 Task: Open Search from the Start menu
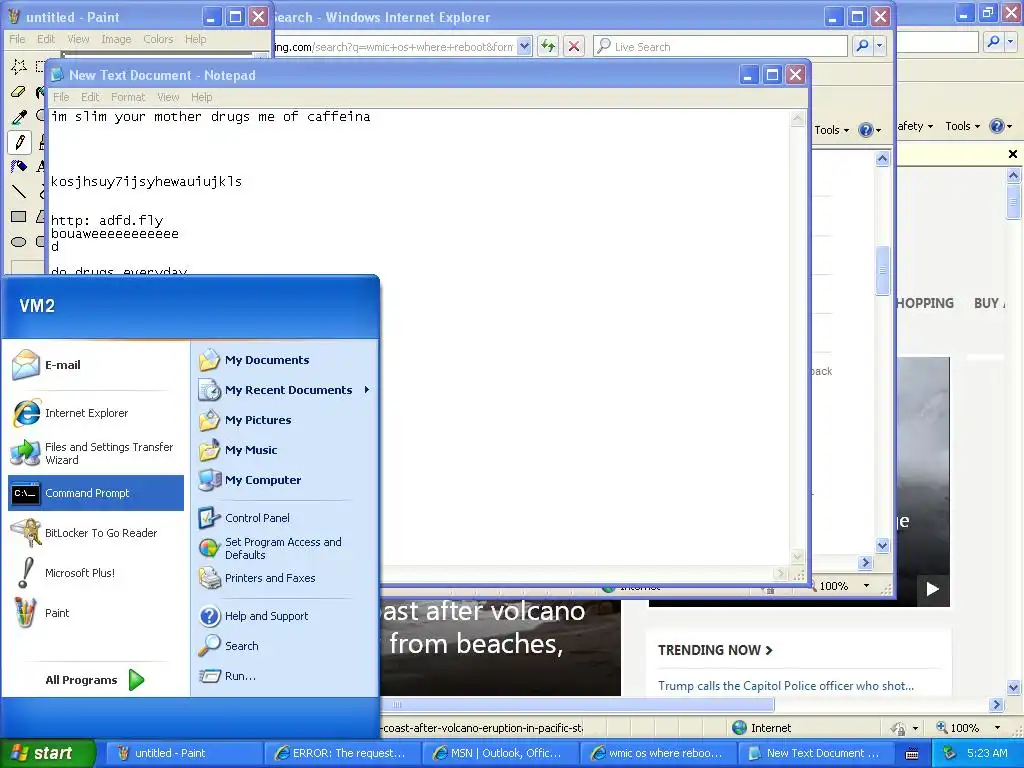click(x=285, y=646)
